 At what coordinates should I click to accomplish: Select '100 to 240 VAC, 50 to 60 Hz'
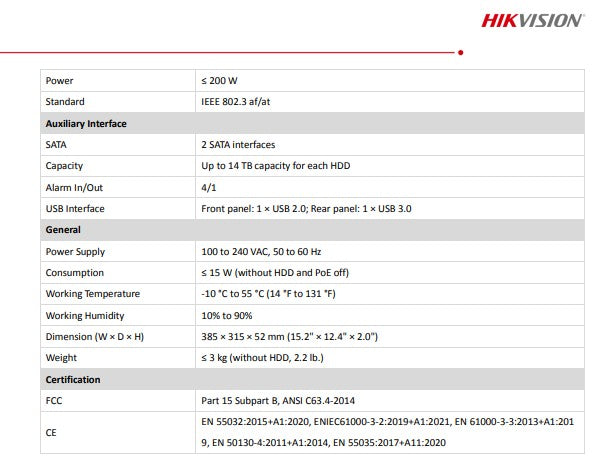pyautogui.click(x=261, y=252)
